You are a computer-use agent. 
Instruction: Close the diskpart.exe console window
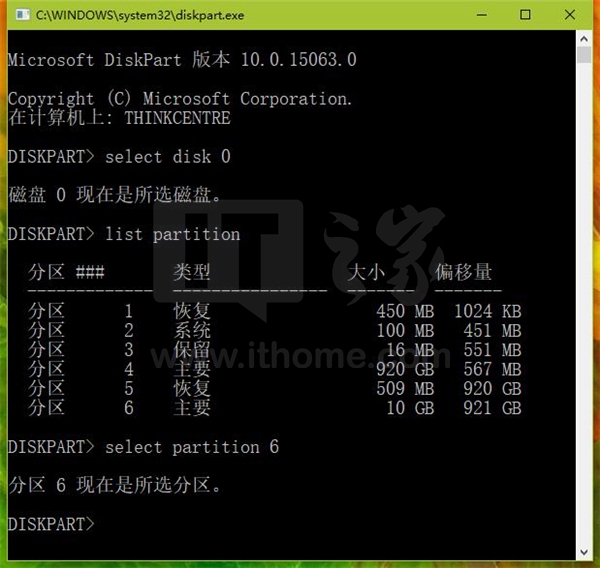point(572,16)
